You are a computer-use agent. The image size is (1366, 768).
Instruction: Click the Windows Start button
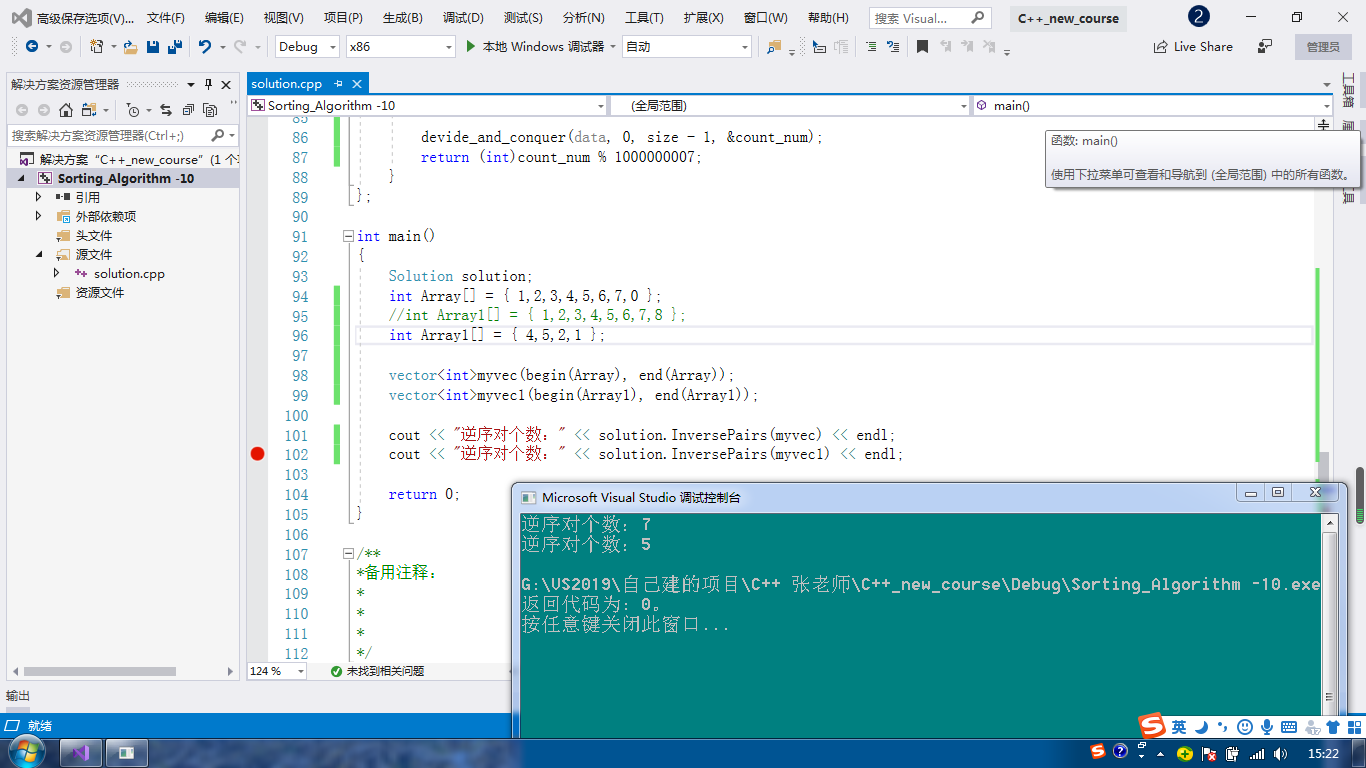(27, 751)
